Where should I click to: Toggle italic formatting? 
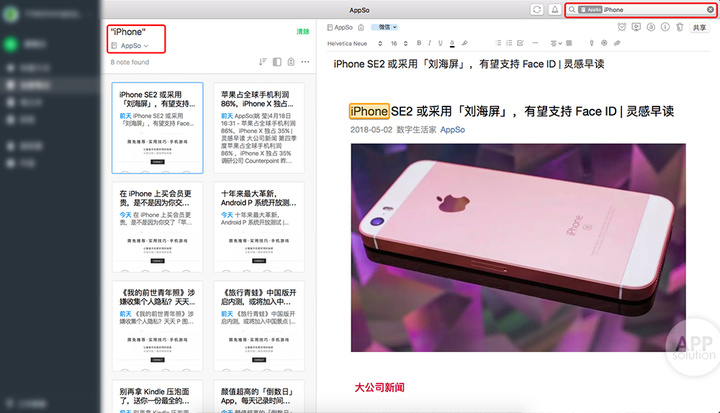429,43
